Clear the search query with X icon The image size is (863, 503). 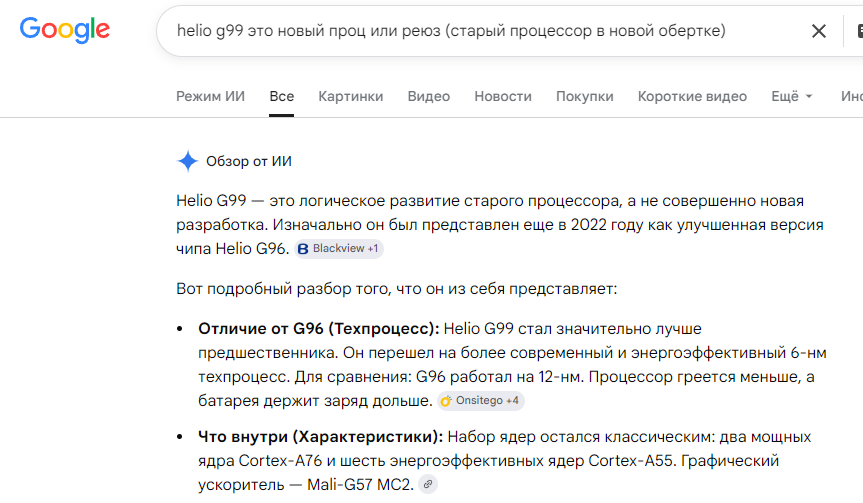point(818,31)
